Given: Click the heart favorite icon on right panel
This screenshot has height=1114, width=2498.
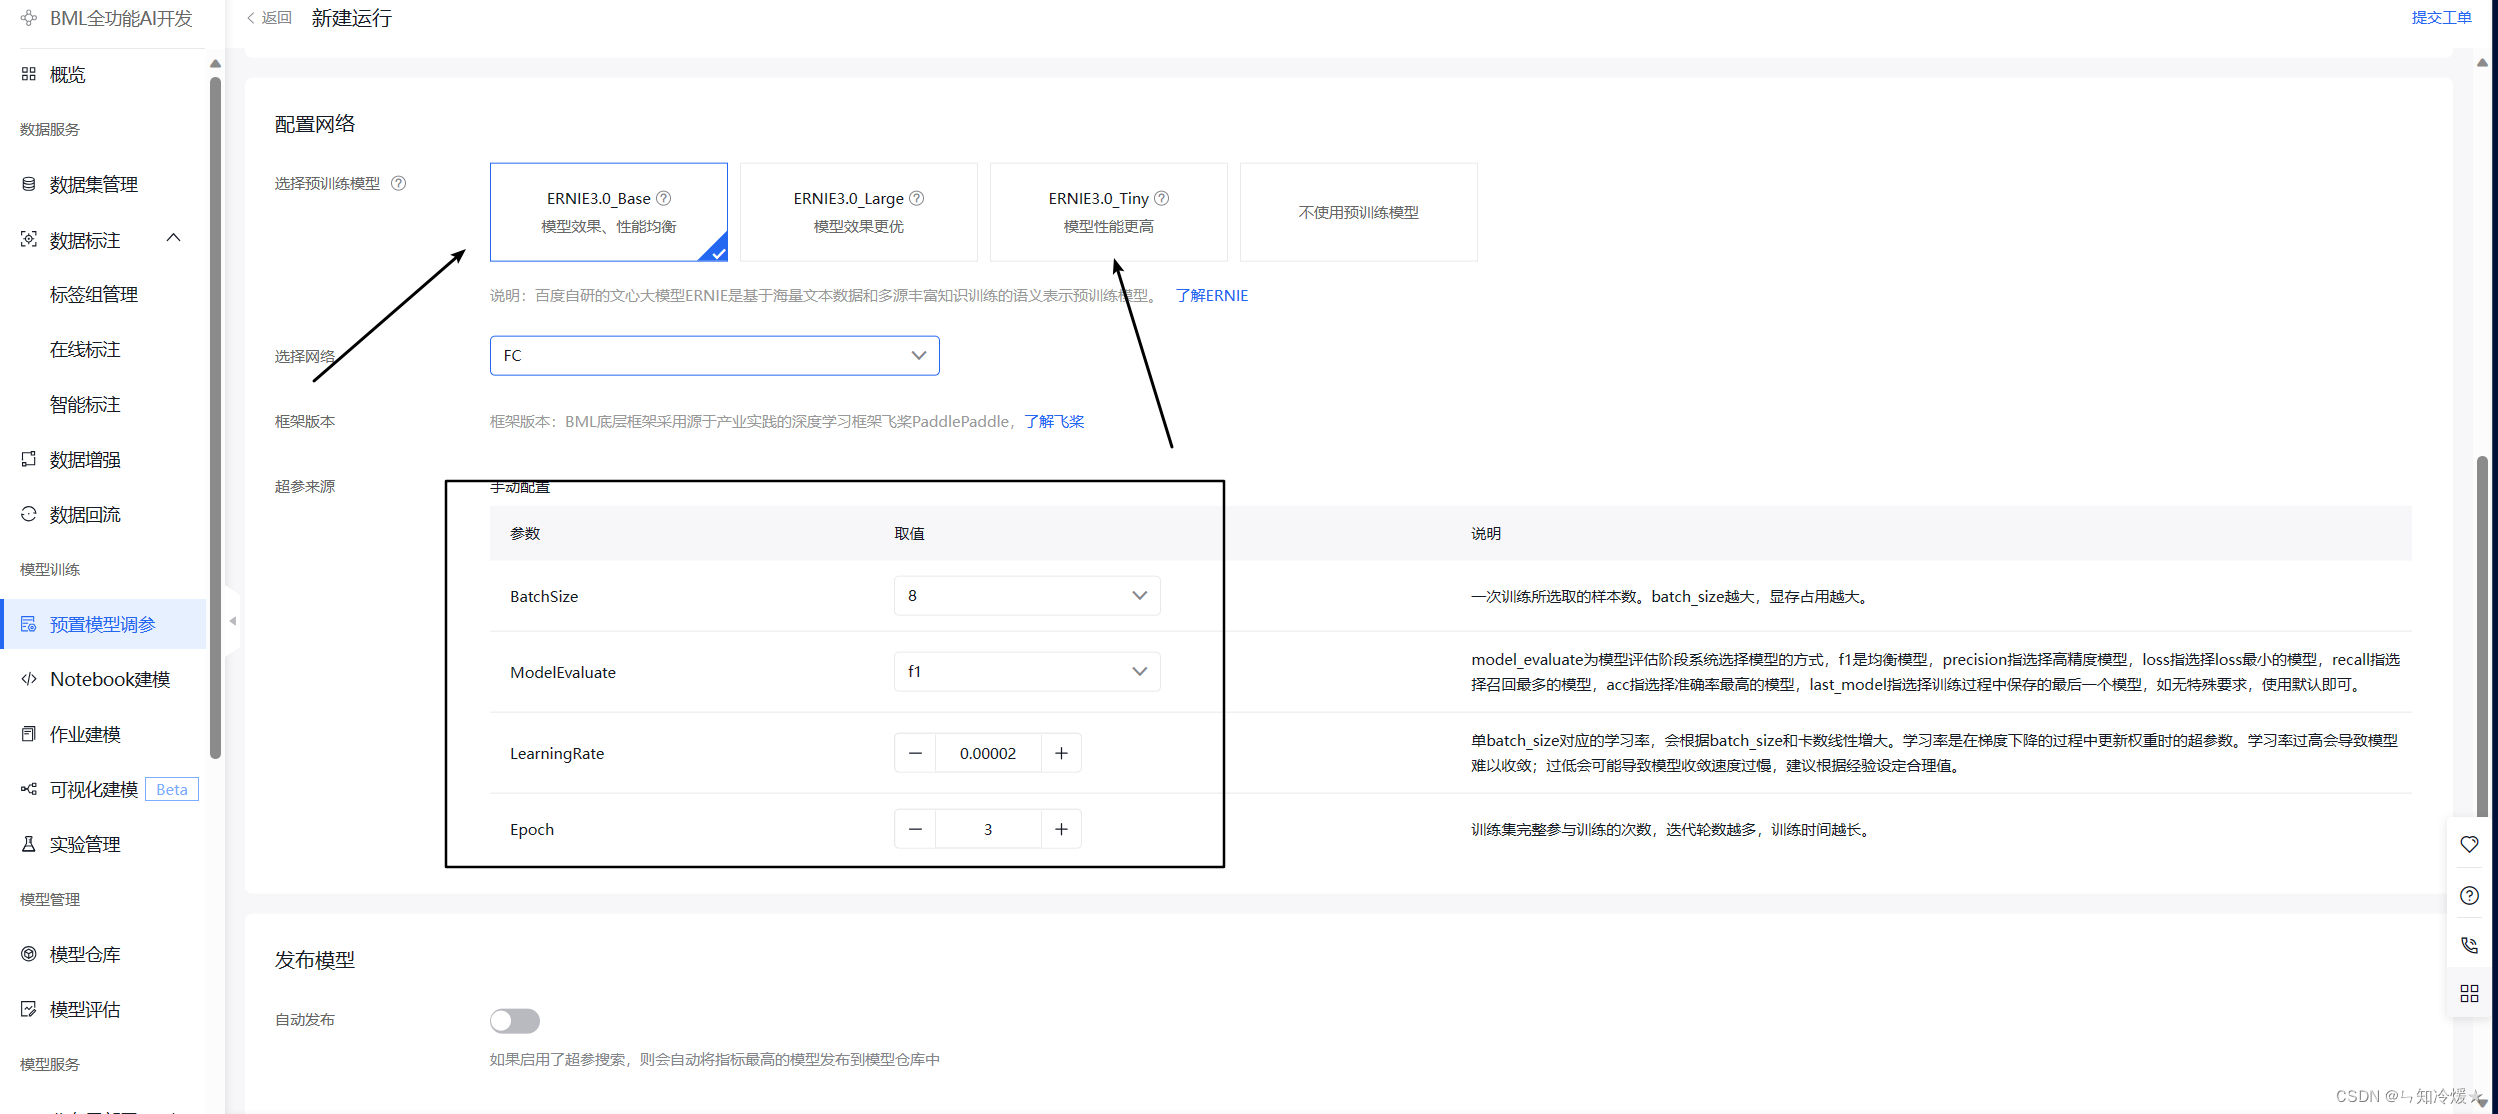Looking at the screenshot, I should (2469, 844).
